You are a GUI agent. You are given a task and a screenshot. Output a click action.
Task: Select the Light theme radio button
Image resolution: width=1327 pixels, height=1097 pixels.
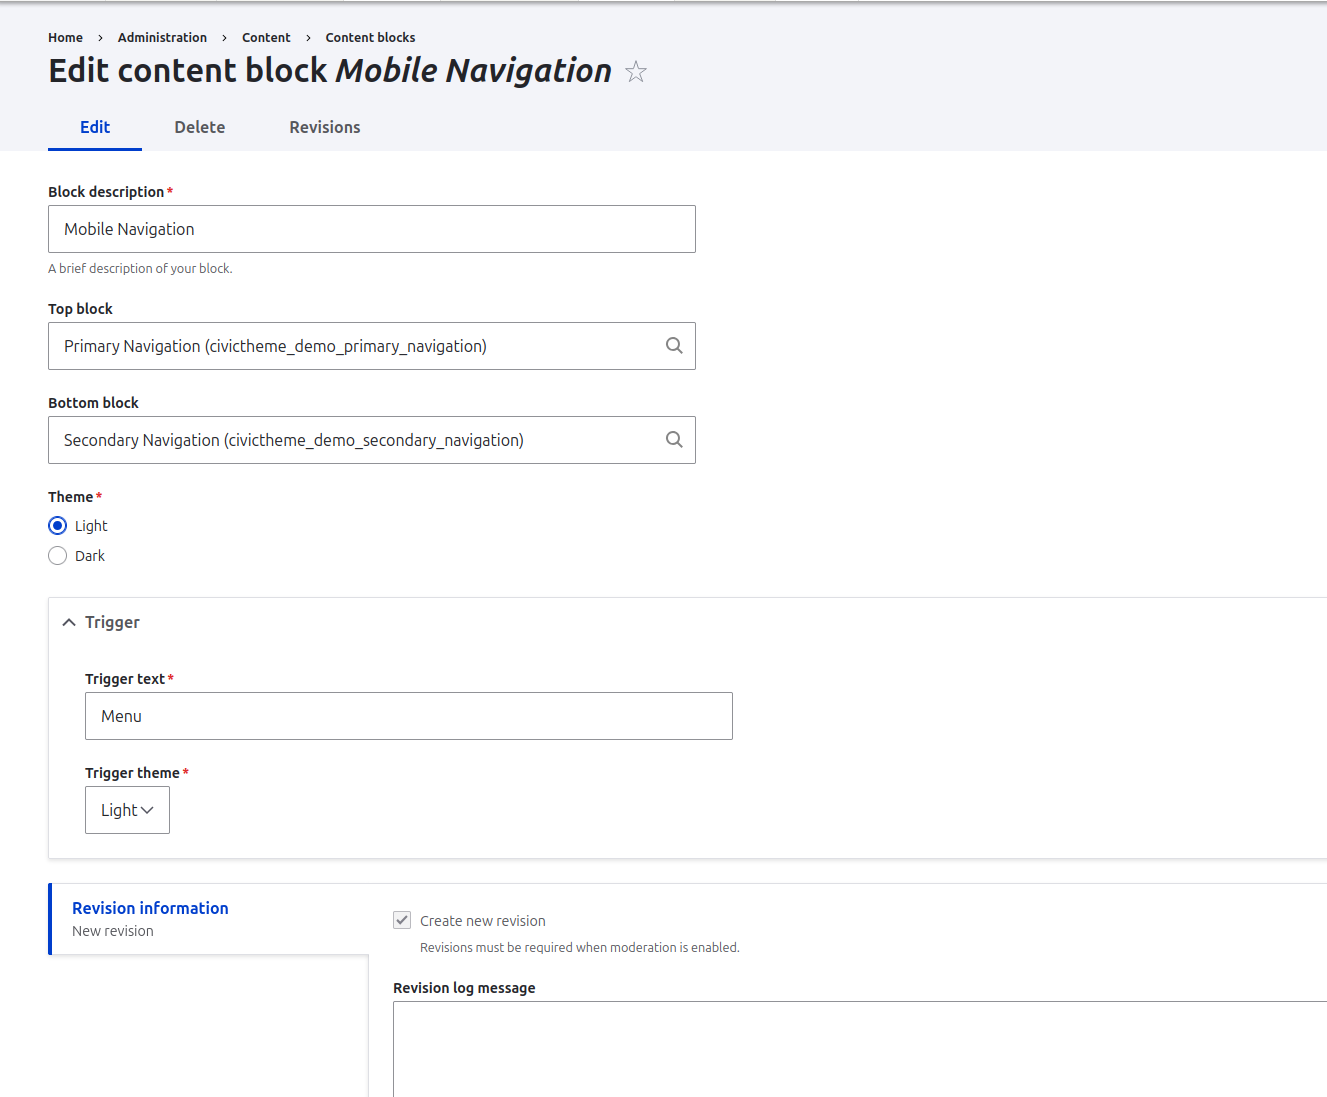(x=57, y=525)
